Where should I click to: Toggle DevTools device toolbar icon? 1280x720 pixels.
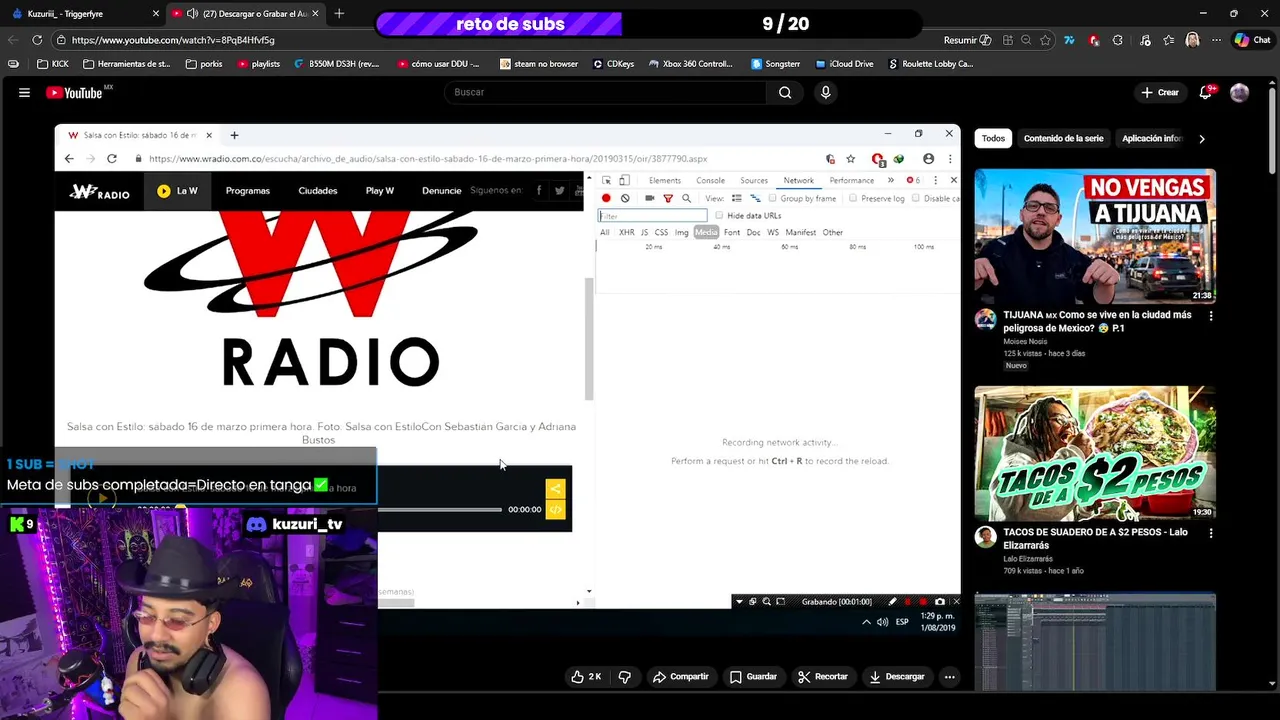click(624, 180)
